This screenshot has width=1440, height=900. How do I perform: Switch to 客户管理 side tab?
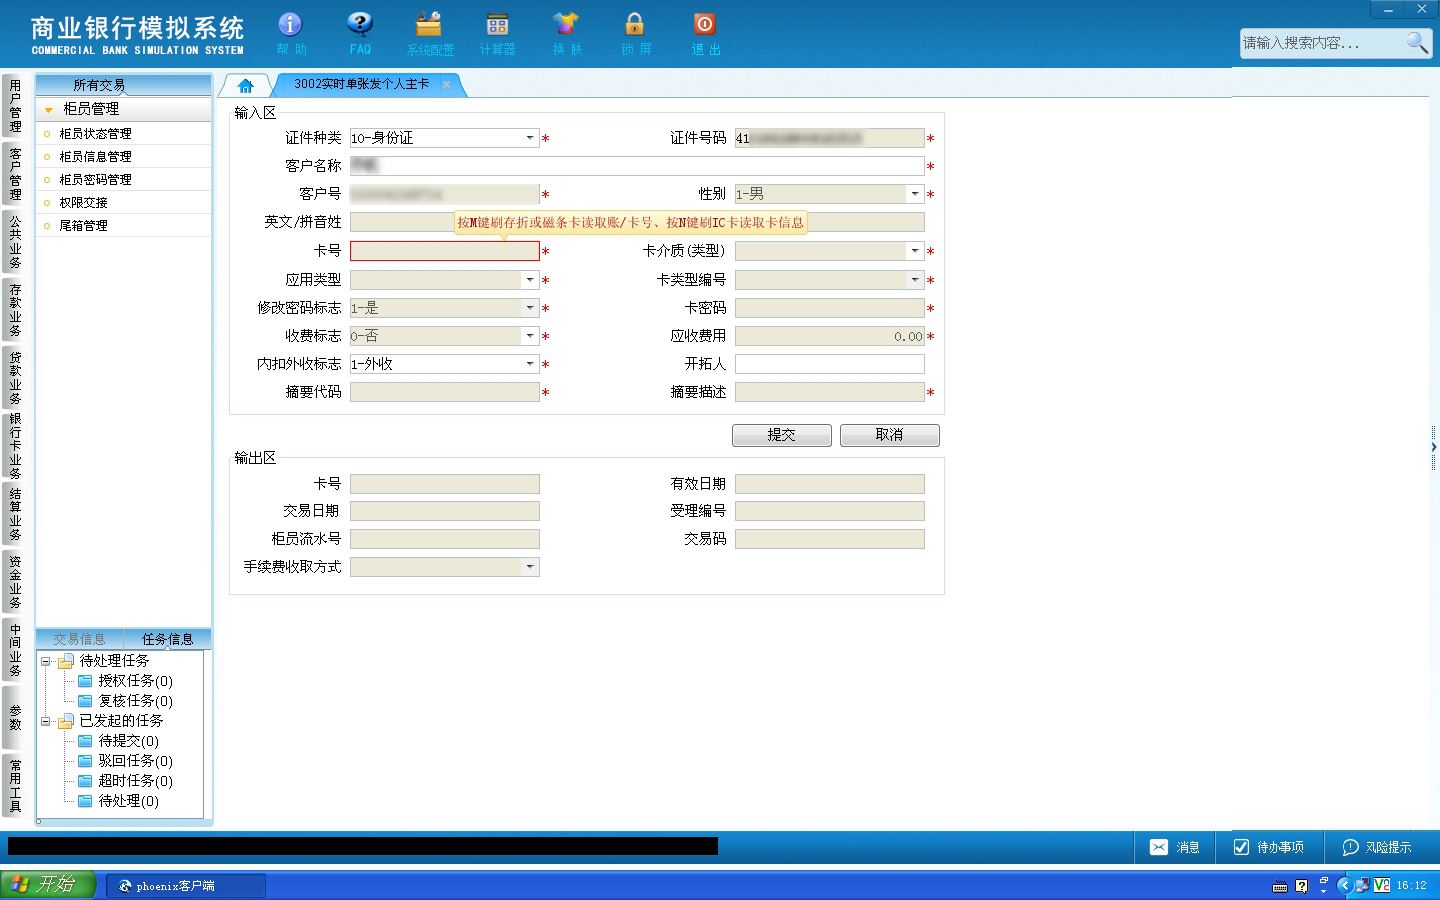(x=15, y=174)
